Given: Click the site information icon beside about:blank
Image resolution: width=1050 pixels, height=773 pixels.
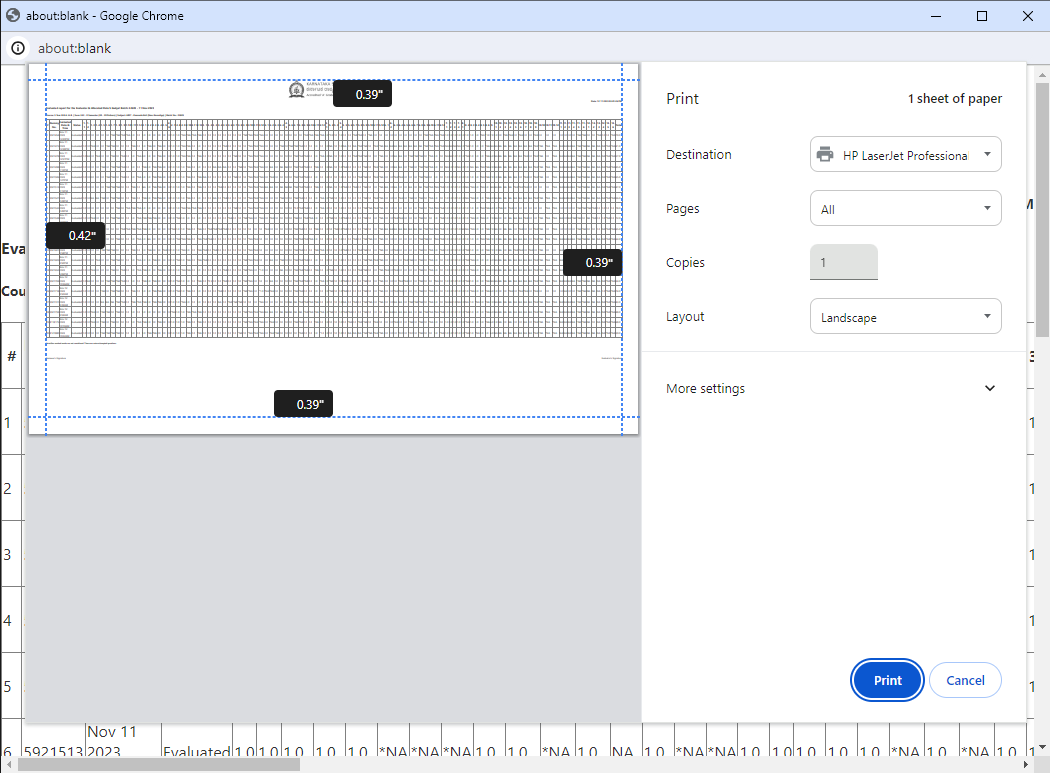Looking at the screenshot, I should click(x=18, y=48).
